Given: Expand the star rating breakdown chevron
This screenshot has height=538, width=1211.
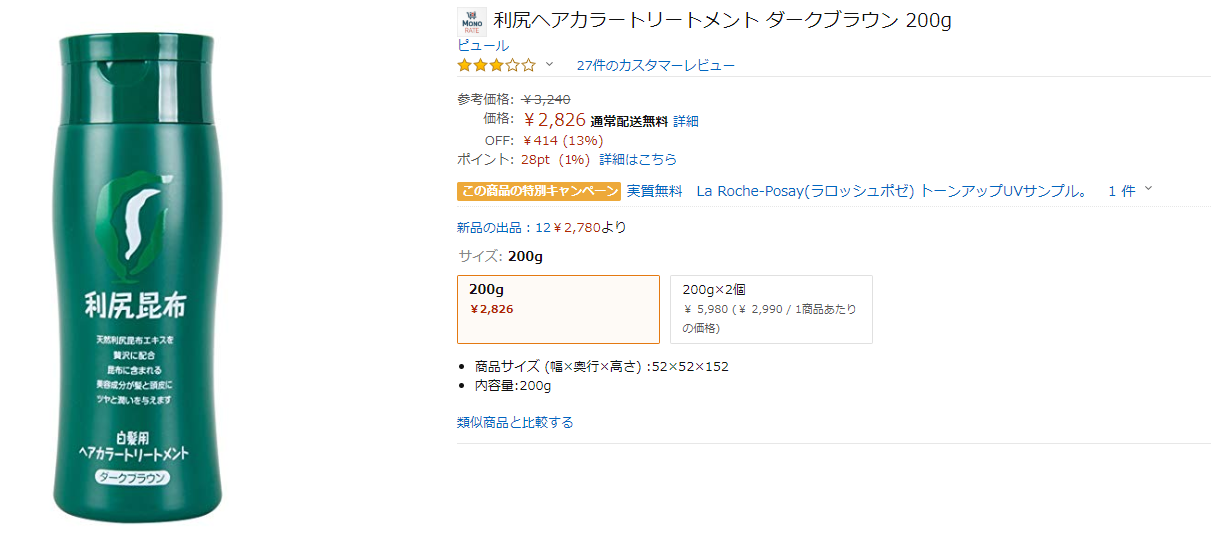Looking at the screenshot, I should coord(549,65).
